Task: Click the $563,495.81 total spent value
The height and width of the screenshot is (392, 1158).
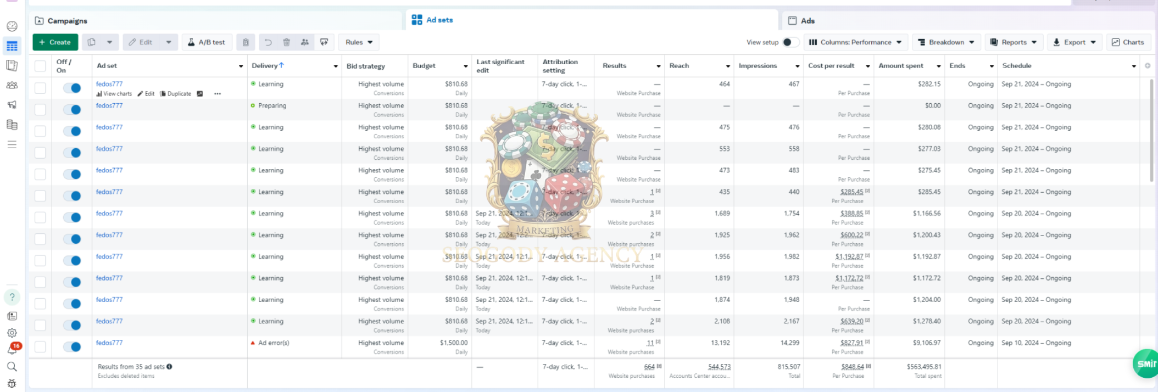Action: (x=924, y=366)
